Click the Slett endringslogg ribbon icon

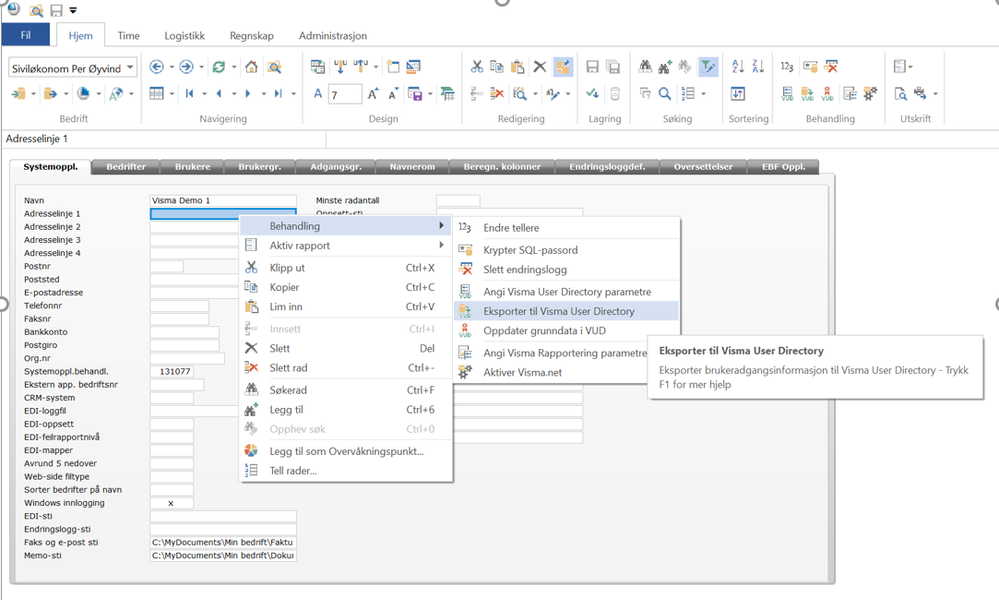831,66
